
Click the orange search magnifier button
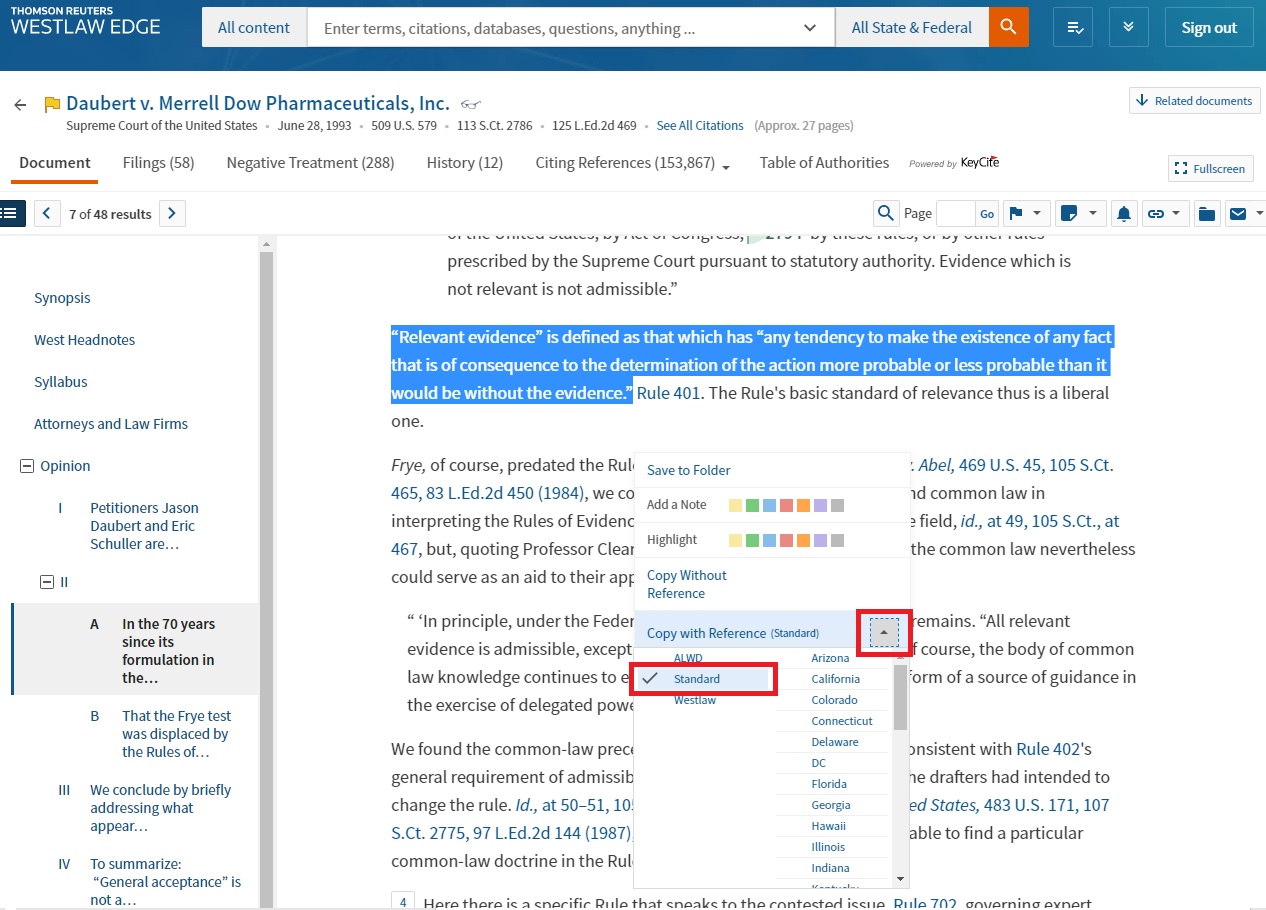point(1008,28)
